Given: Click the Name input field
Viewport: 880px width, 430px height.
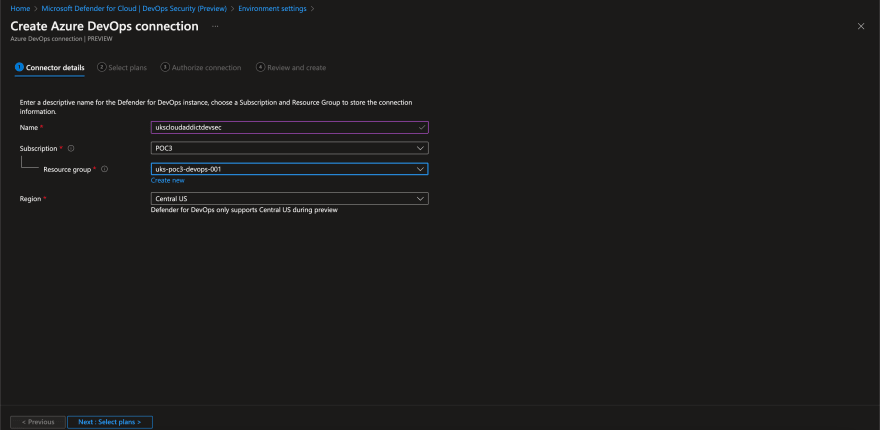Looking at the screenshot, I should pos(290,127).
